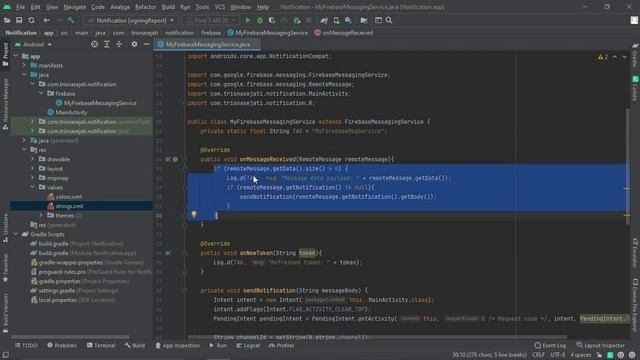
Task: Click the CRLF line separator in status bar
Action: (538, 355)
